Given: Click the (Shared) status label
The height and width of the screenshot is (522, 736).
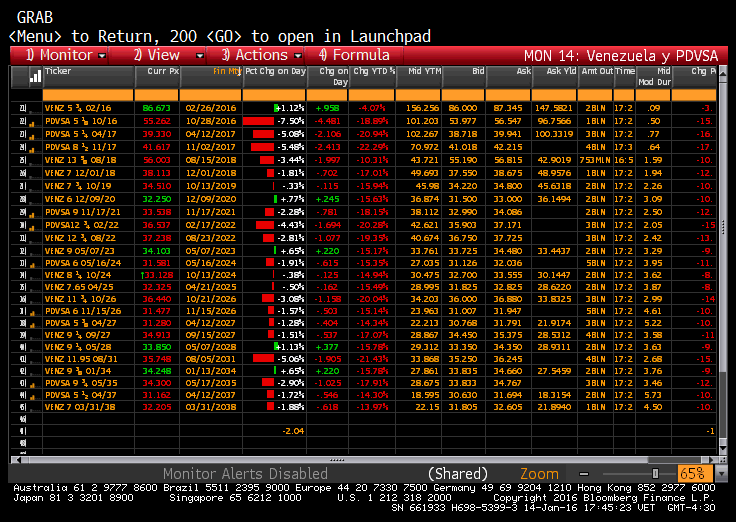Looking at the screenshot, I should coord(458,474).
